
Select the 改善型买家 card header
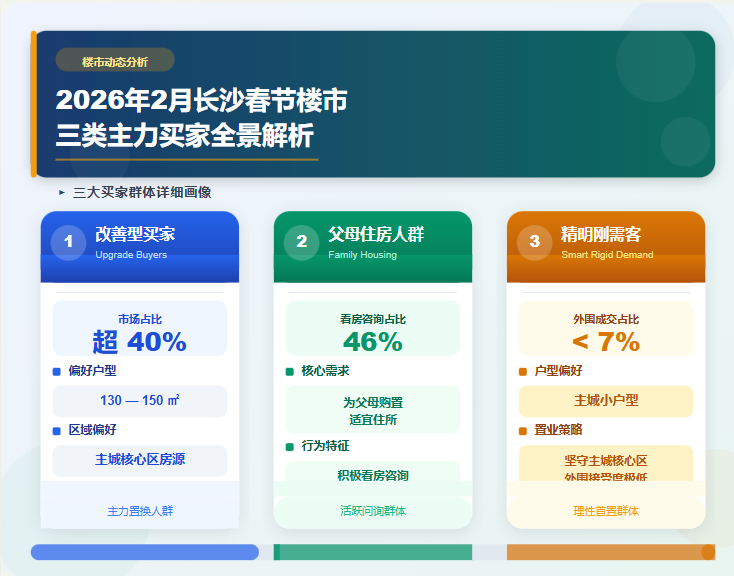pos(140,247)
